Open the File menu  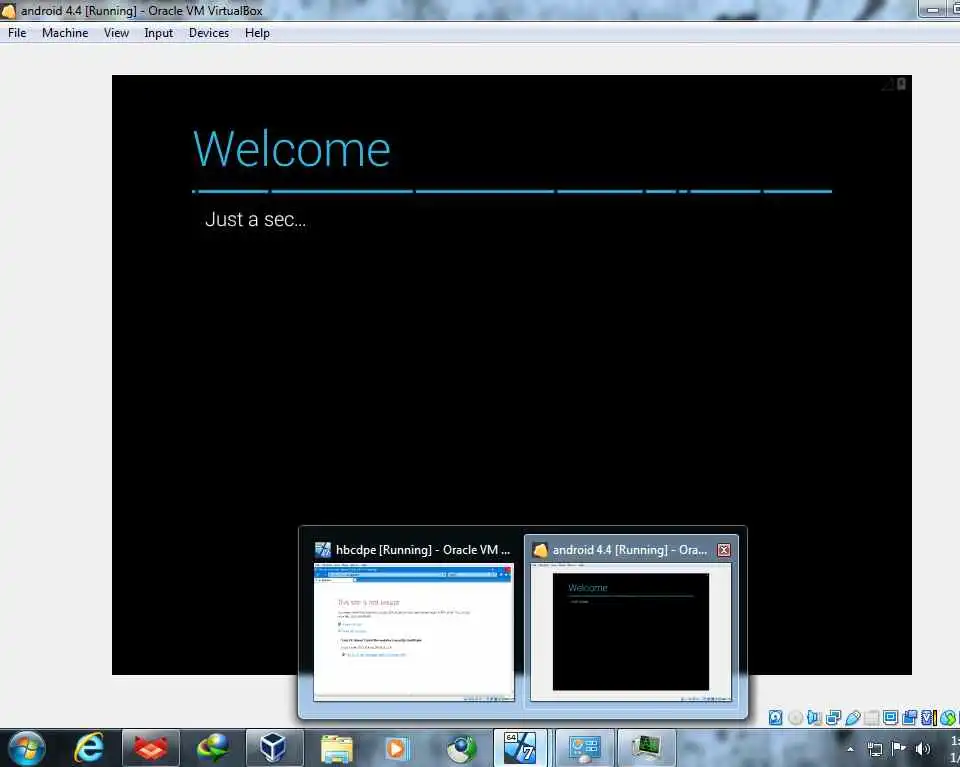point(17,33)
